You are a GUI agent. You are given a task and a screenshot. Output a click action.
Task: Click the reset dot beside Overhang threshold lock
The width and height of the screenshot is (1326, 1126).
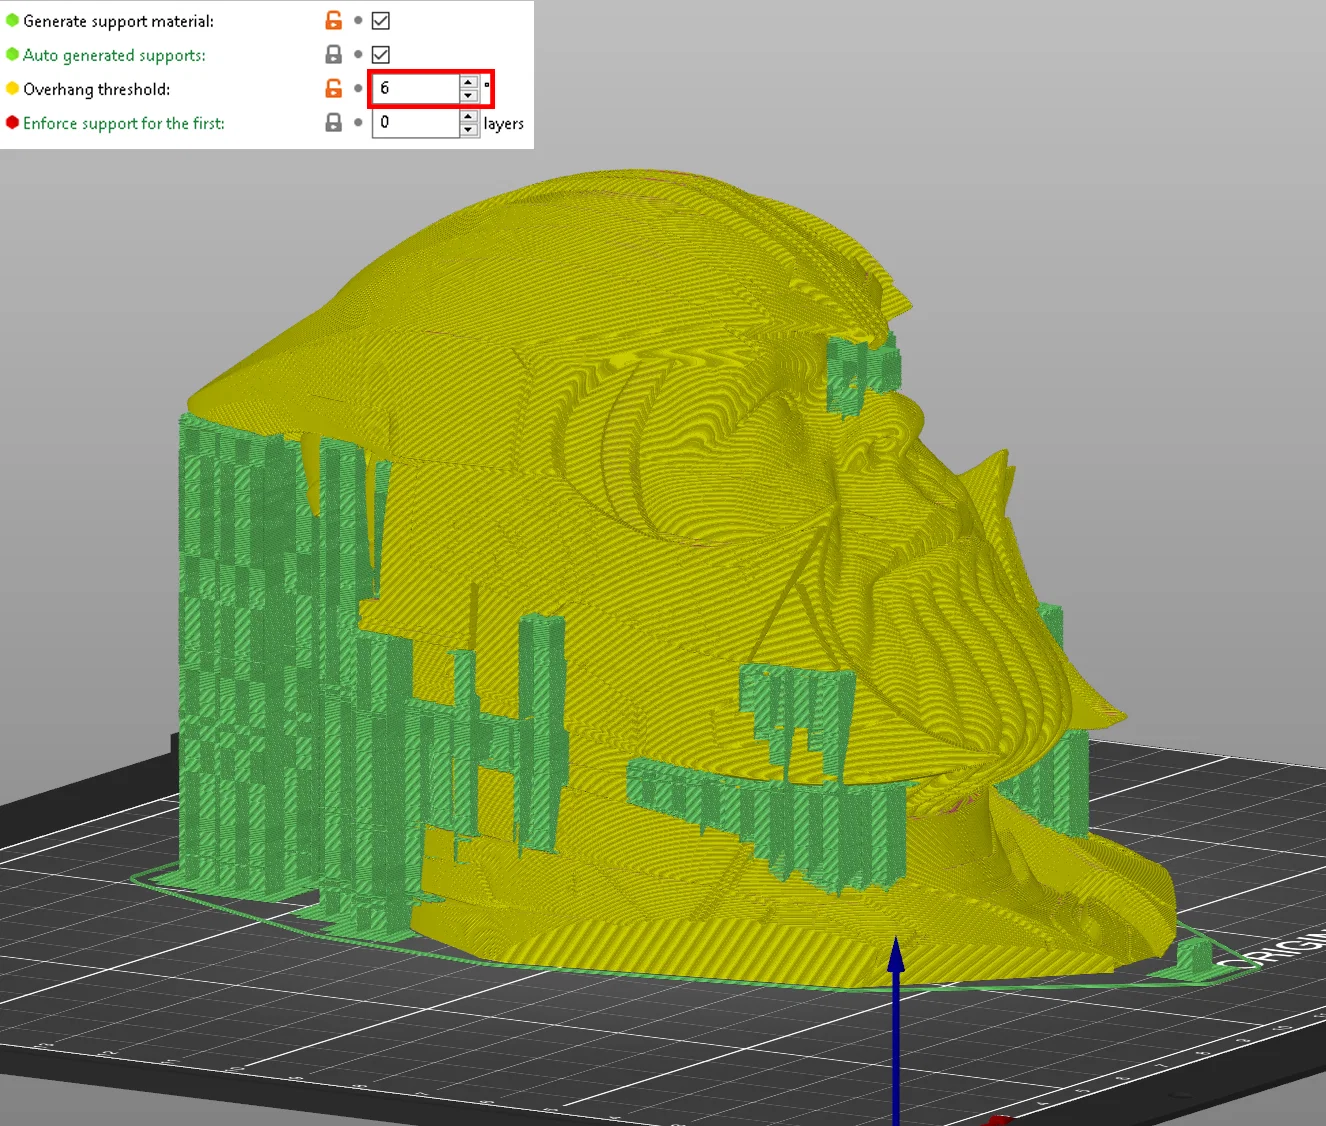coord(358,88)
